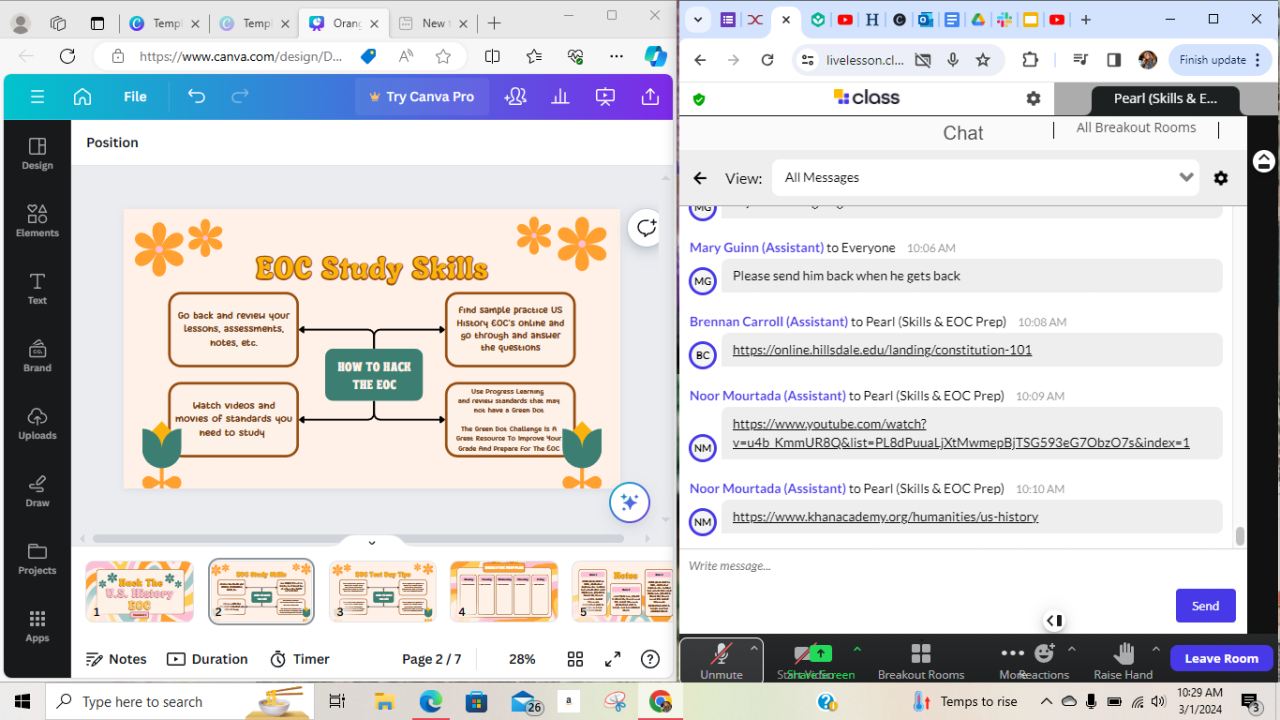
Task: Click the Magic assistant sparkle button
Action: [x=630, y=502]
